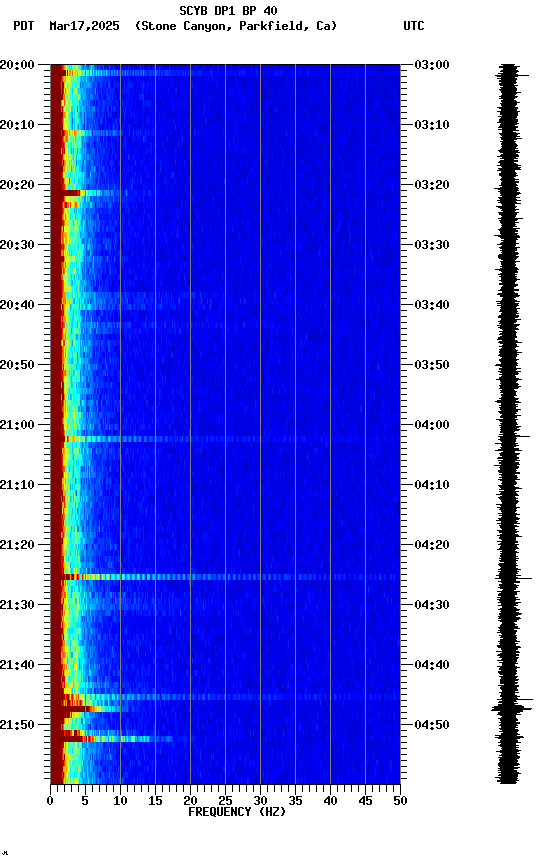The height and width of the screenshot is (864, 552).
Task: Click the bright burst near 21:52 PDT
Action: pos(113,739)
